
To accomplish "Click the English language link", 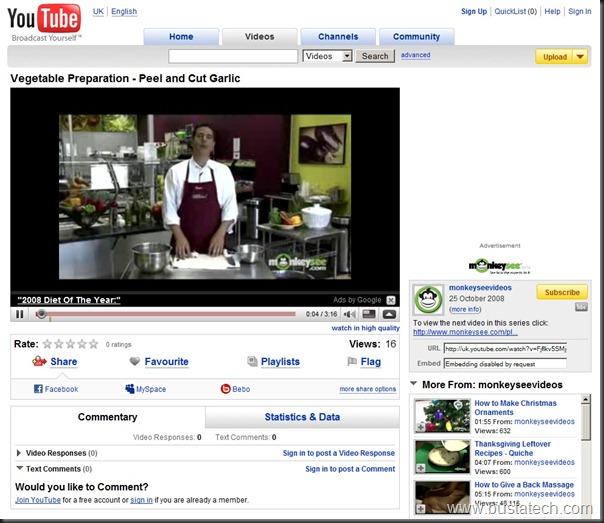I will 124,12.
